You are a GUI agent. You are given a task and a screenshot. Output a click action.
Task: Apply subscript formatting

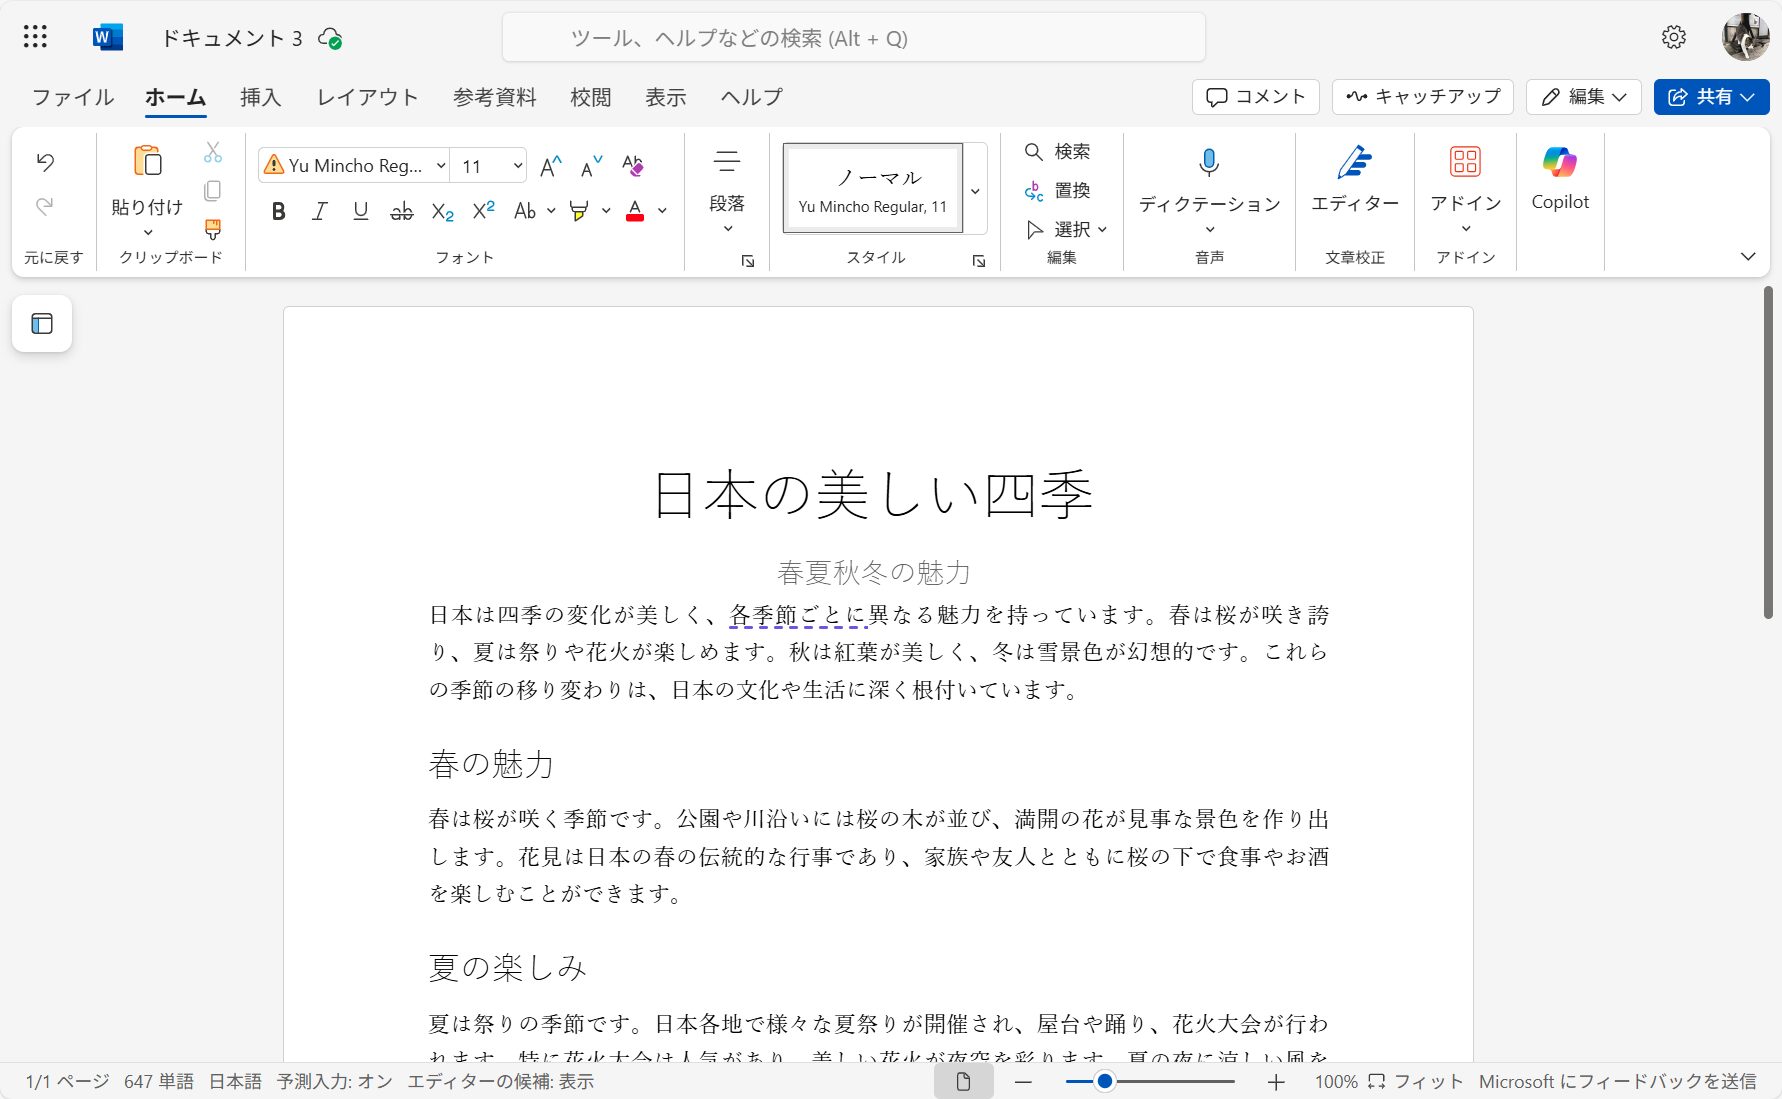[x=441, y=211]
